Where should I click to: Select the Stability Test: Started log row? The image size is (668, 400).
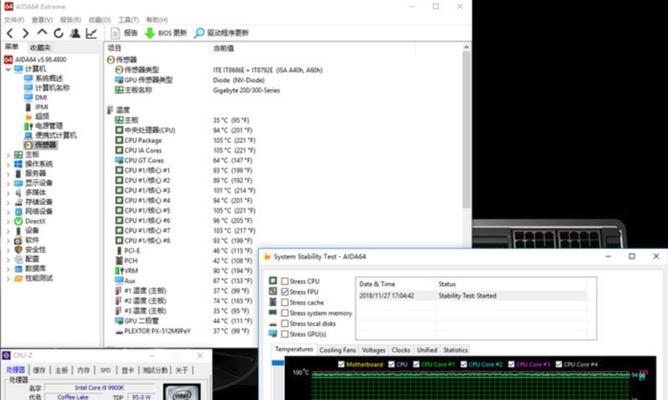coord(472,295)
